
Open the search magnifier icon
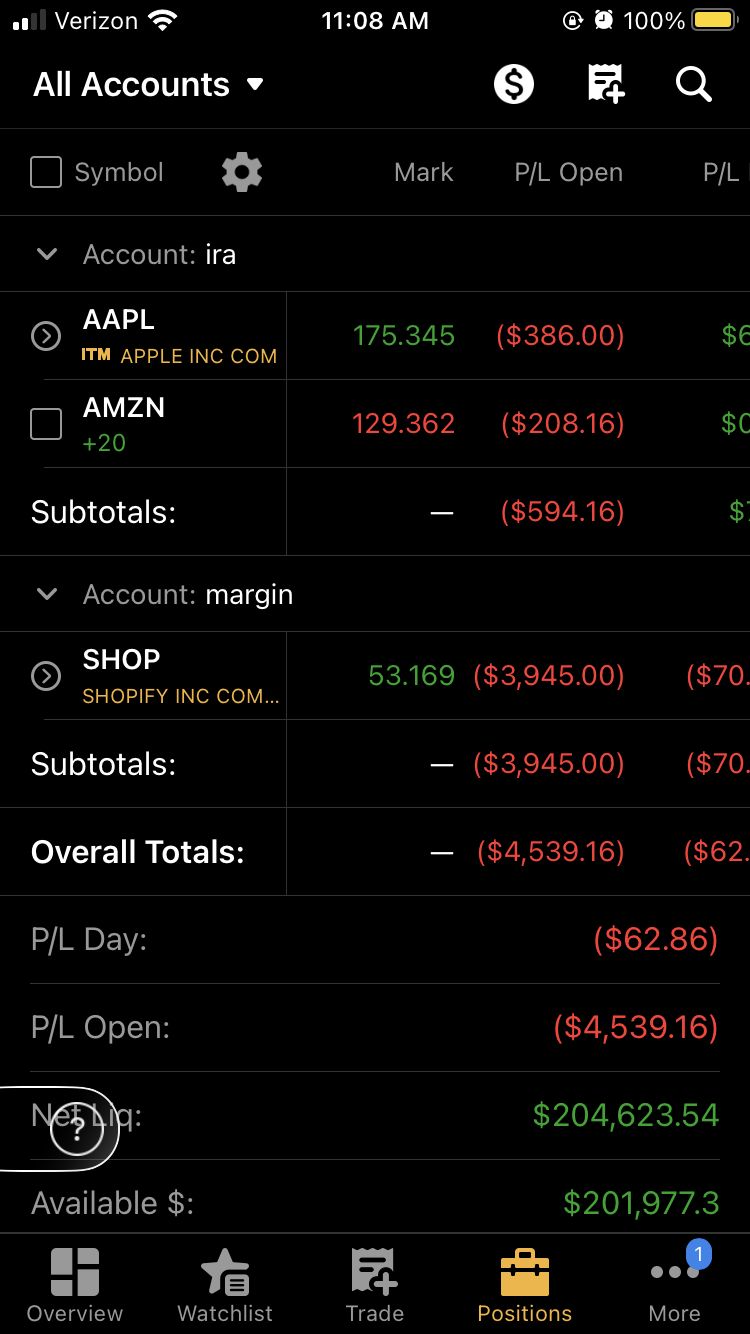(693, 85)
